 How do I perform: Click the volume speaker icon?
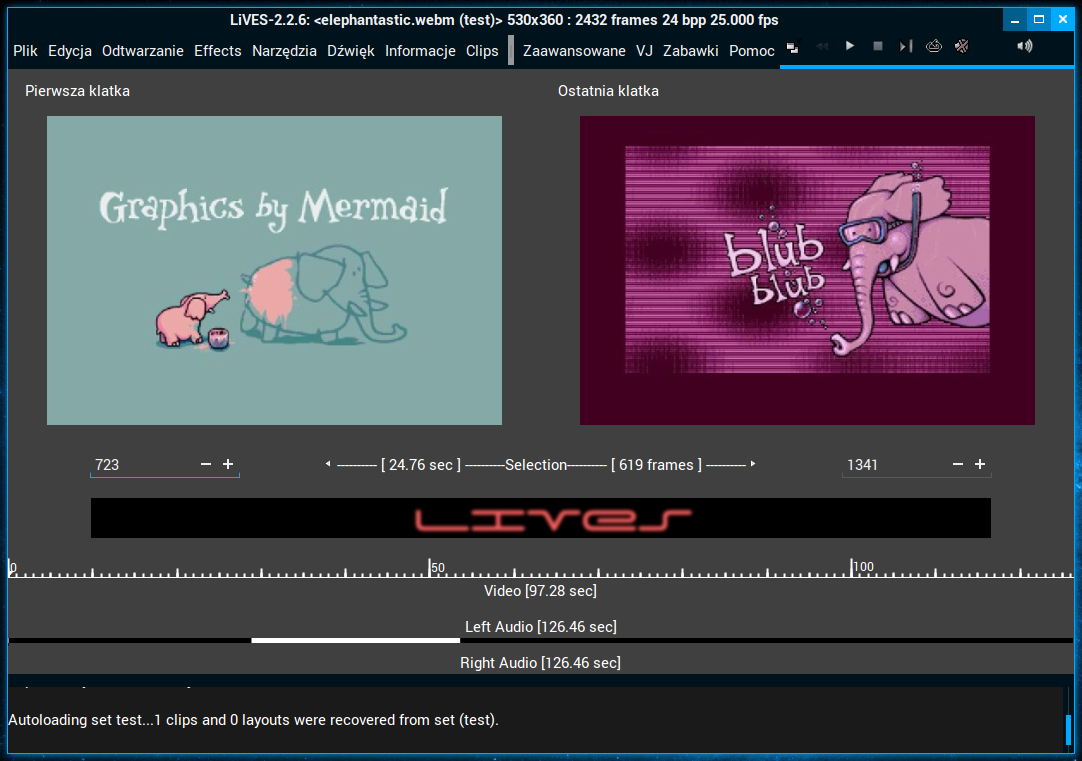coord(1025,46)
